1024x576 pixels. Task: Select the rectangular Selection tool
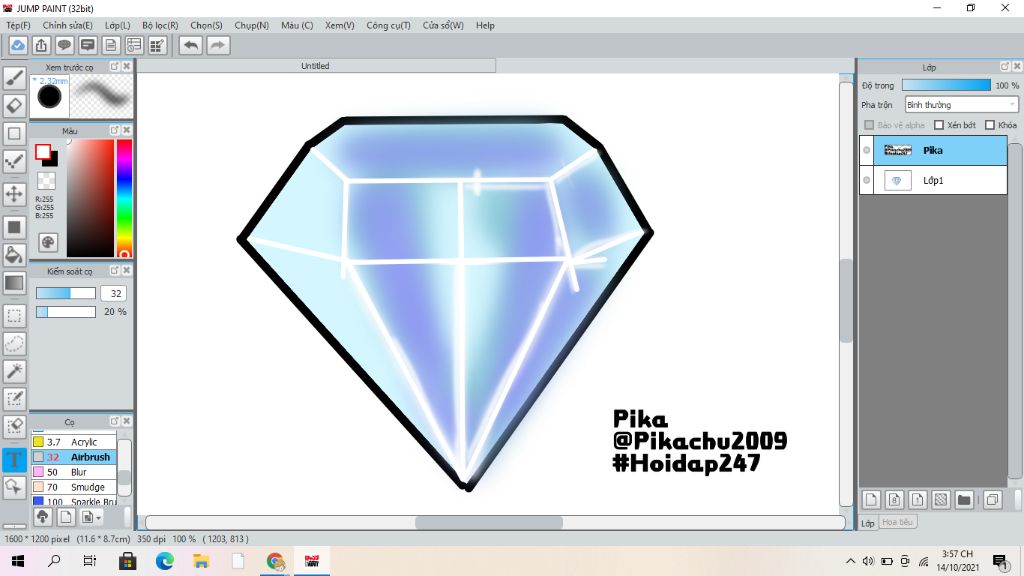coord(14,316)
